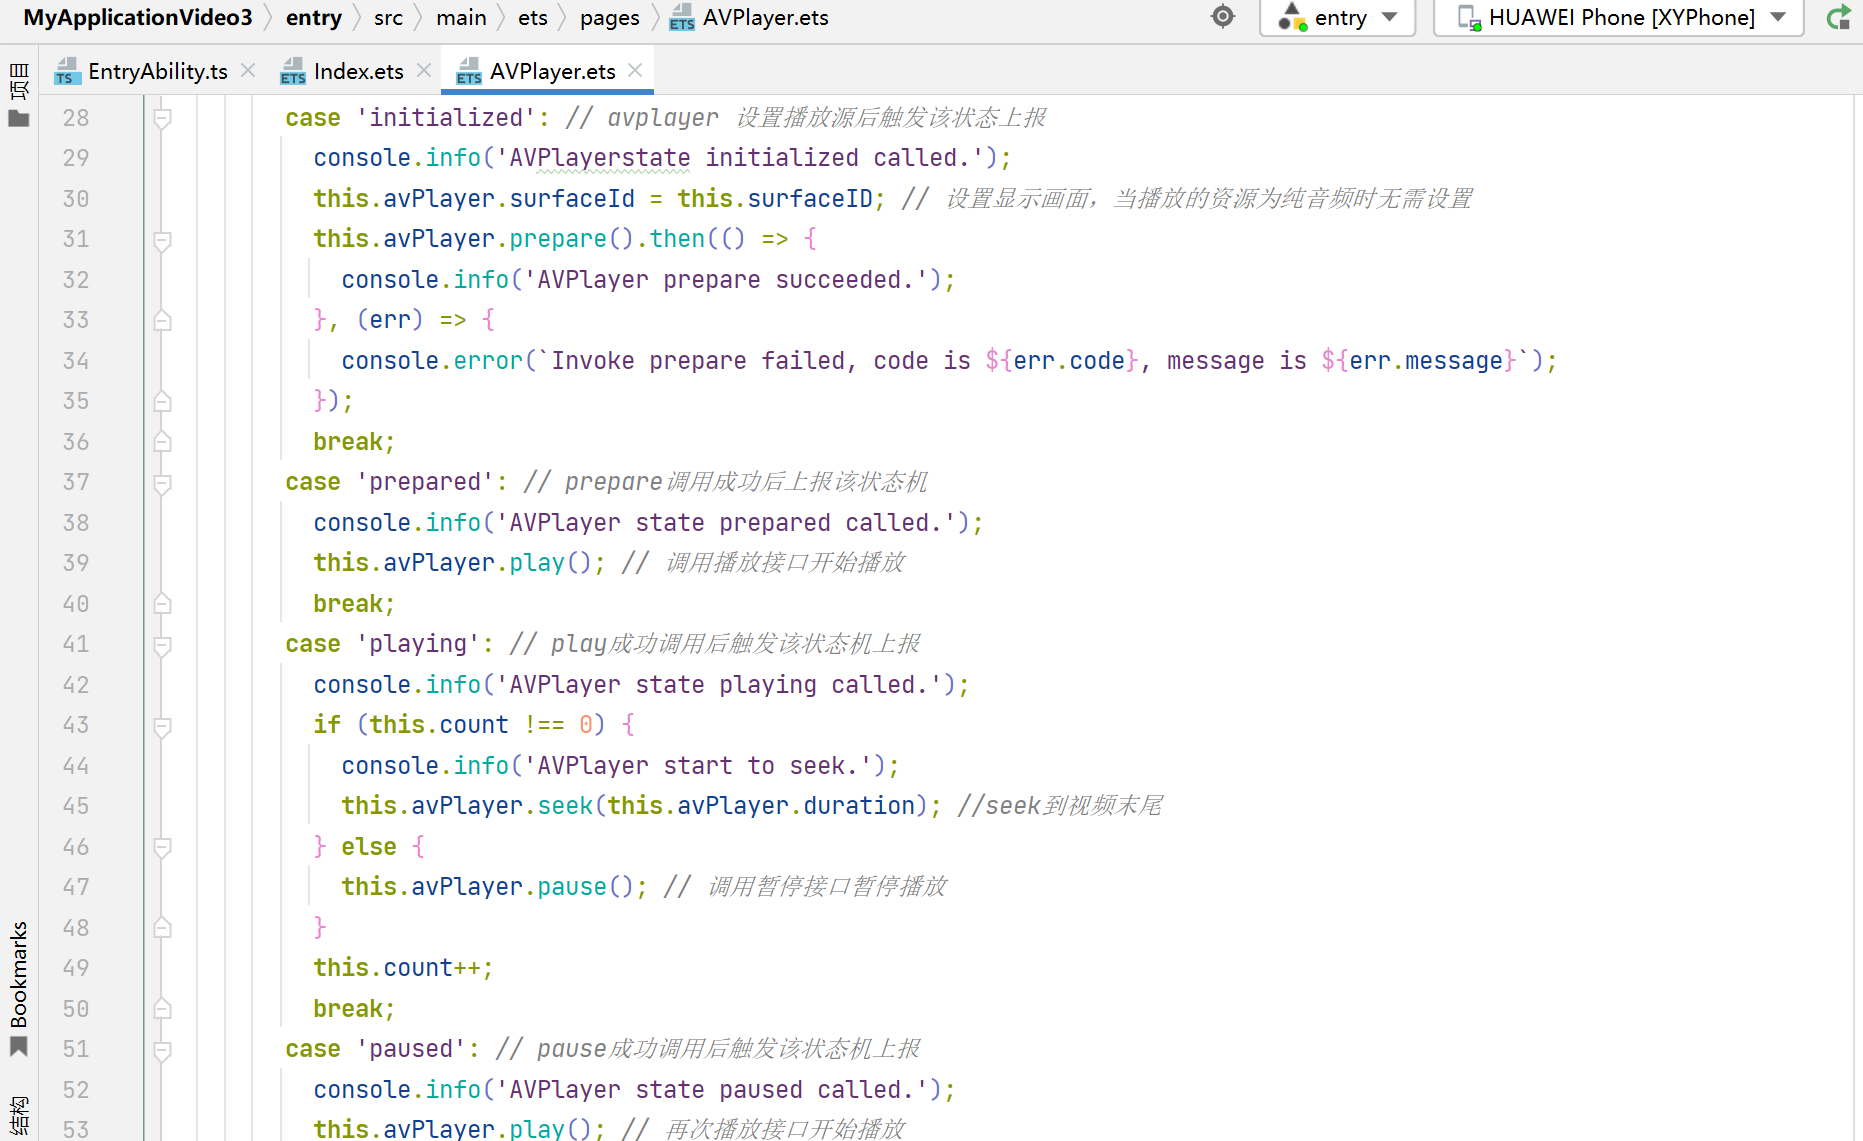Toggle the fold end marker at line 48

pyautogui.click(x=162, y=928)
